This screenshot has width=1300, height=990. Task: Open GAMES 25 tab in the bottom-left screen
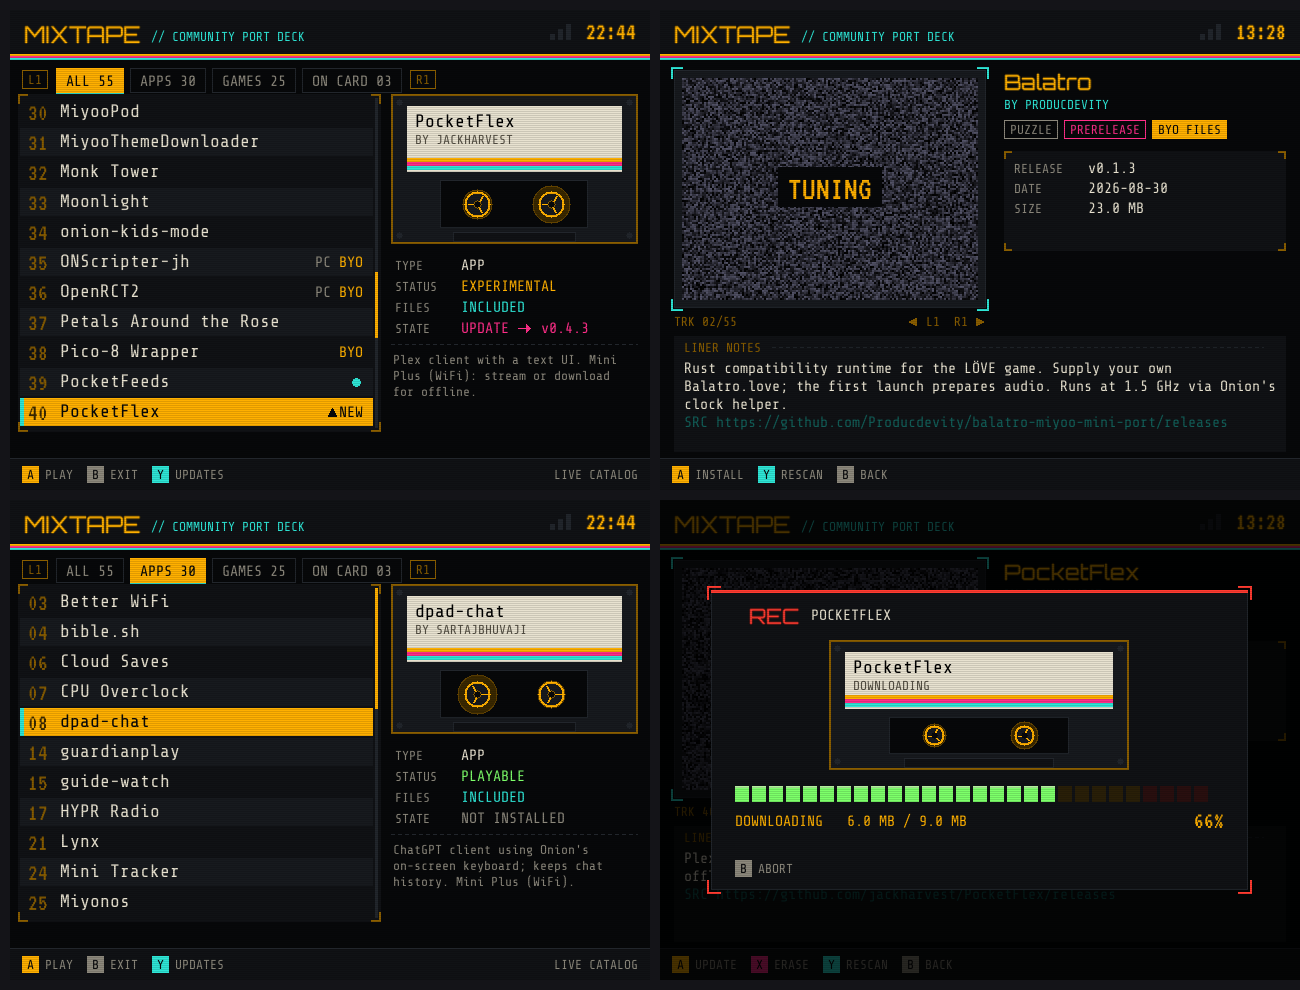click(254, 571)
